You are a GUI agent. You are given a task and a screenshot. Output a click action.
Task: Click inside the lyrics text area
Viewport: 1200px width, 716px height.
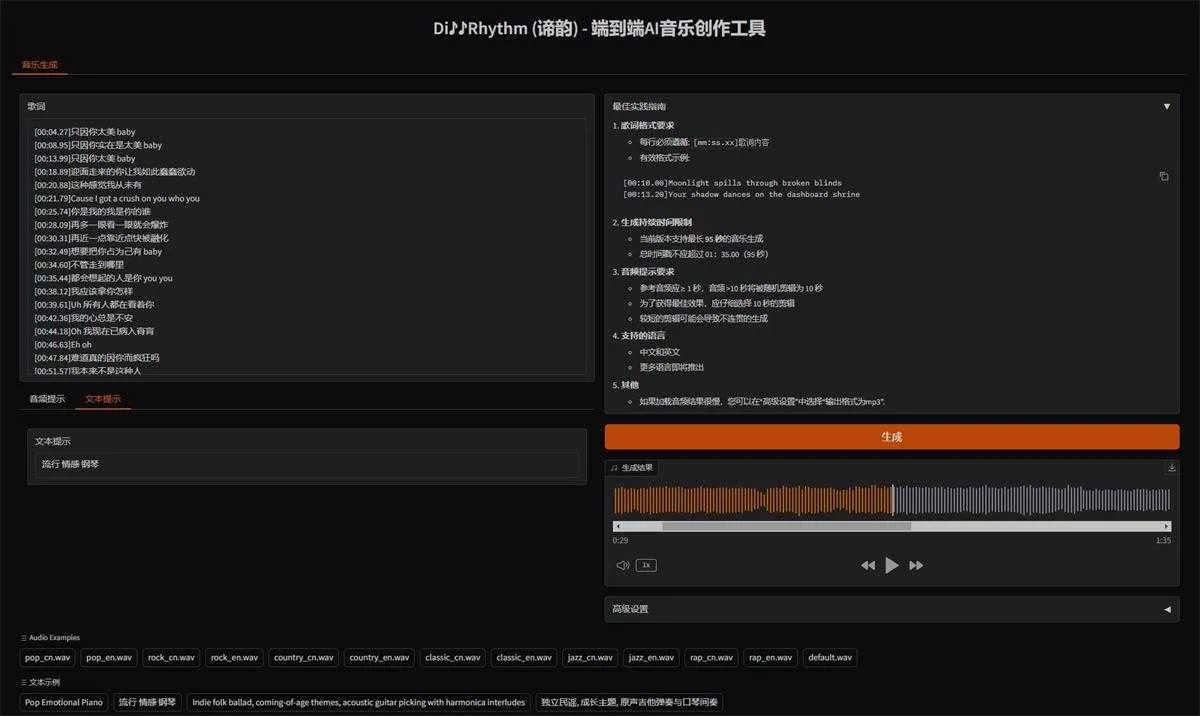coord(307,247)
